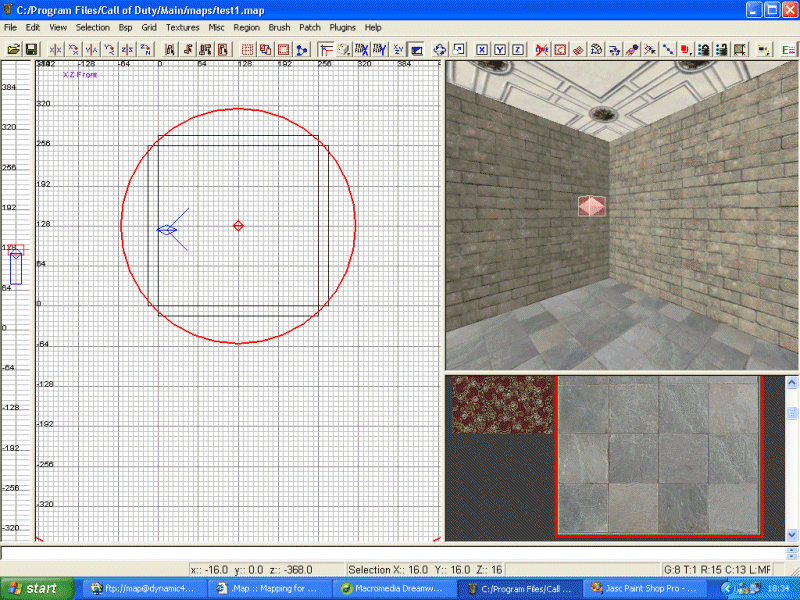The width and height of the screenshot is (800, 600).
Task: Open the Textures menu
Action: 182,28
